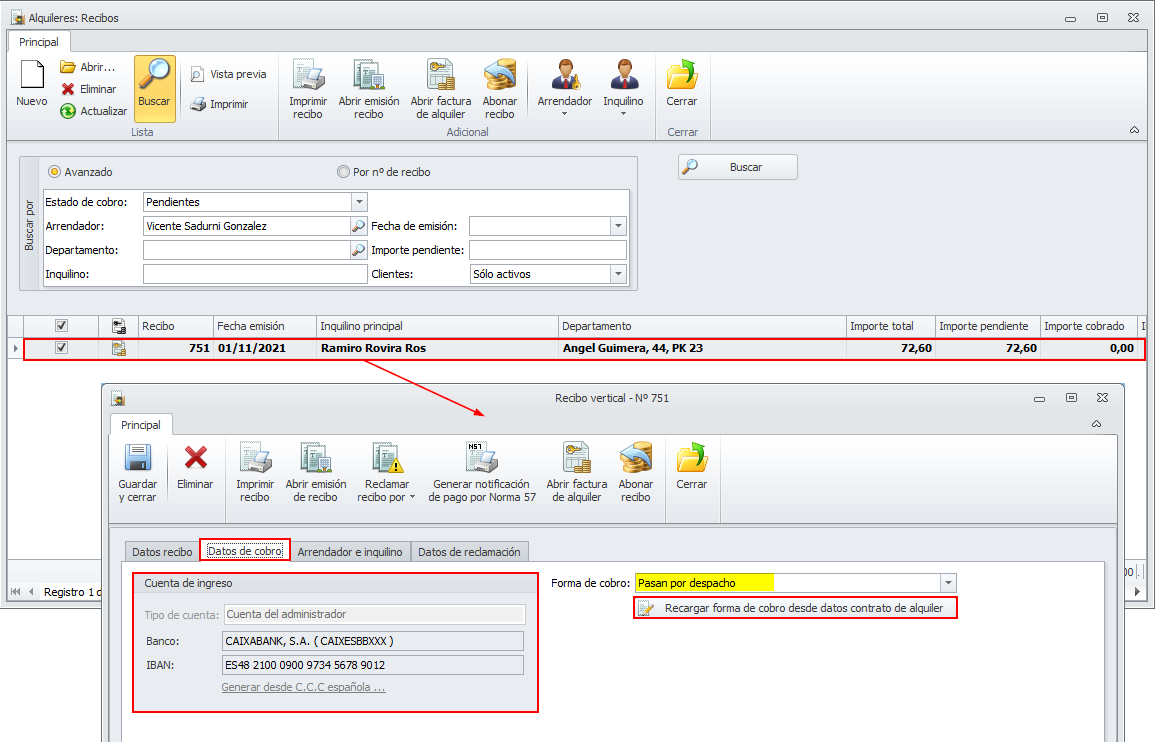Refresh list with Actualizar icon
This screenshot has width=1156, height=742.
pyautogui.click(x=68, y=111)
